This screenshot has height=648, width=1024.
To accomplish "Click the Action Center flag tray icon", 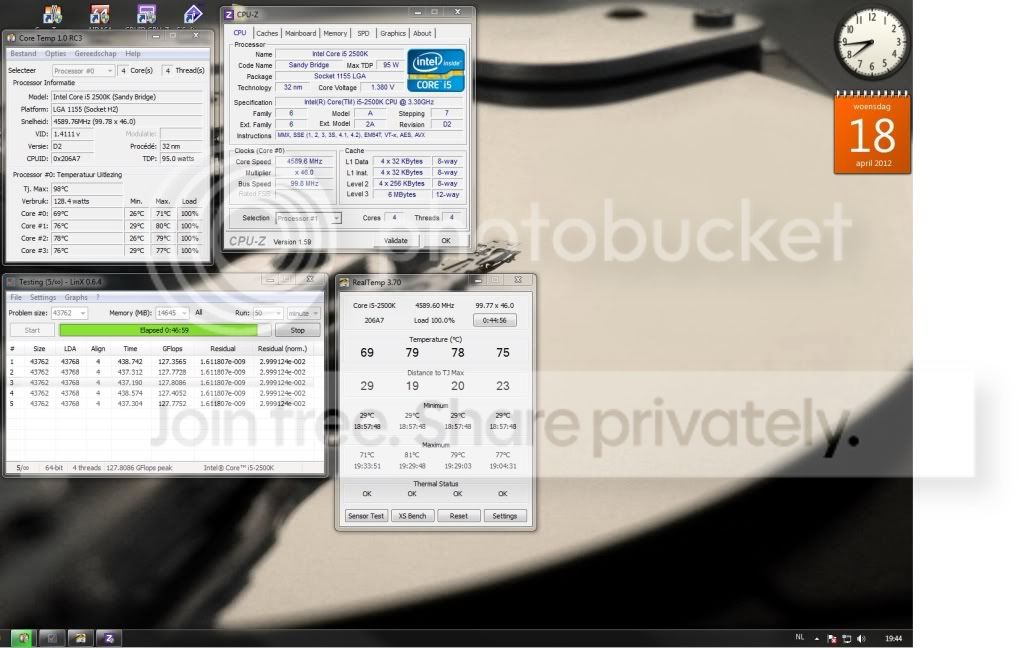I will point(832,639).
